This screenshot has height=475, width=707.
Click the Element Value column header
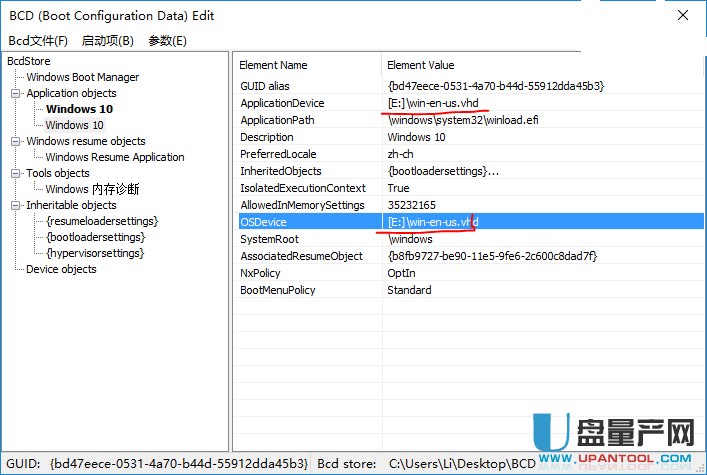[420, 65]
